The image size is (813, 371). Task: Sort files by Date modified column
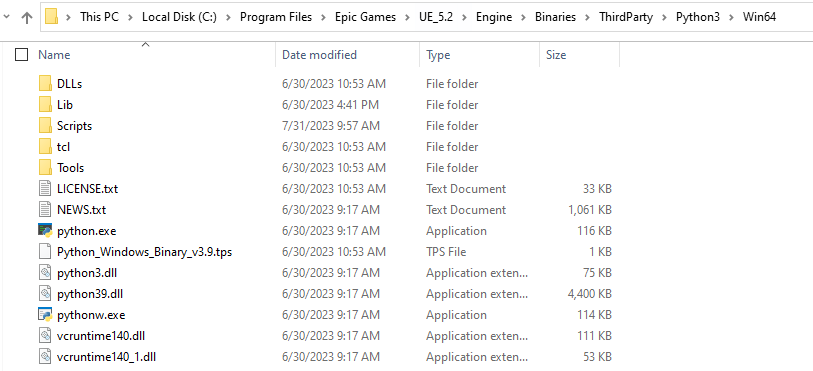pos(319,55)
